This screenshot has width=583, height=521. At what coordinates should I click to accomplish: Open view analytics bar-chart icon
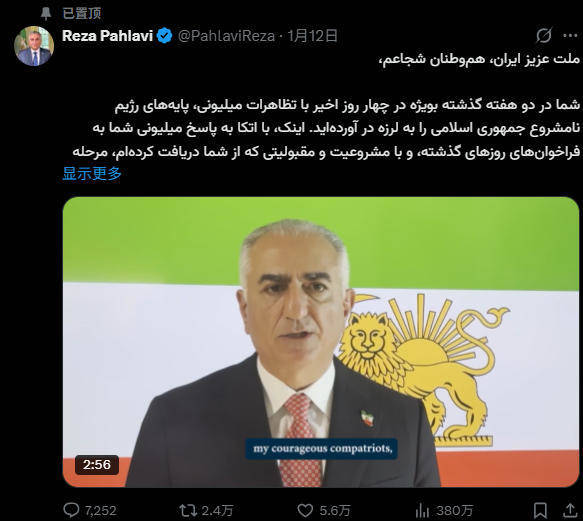click(x=422, y=510)
